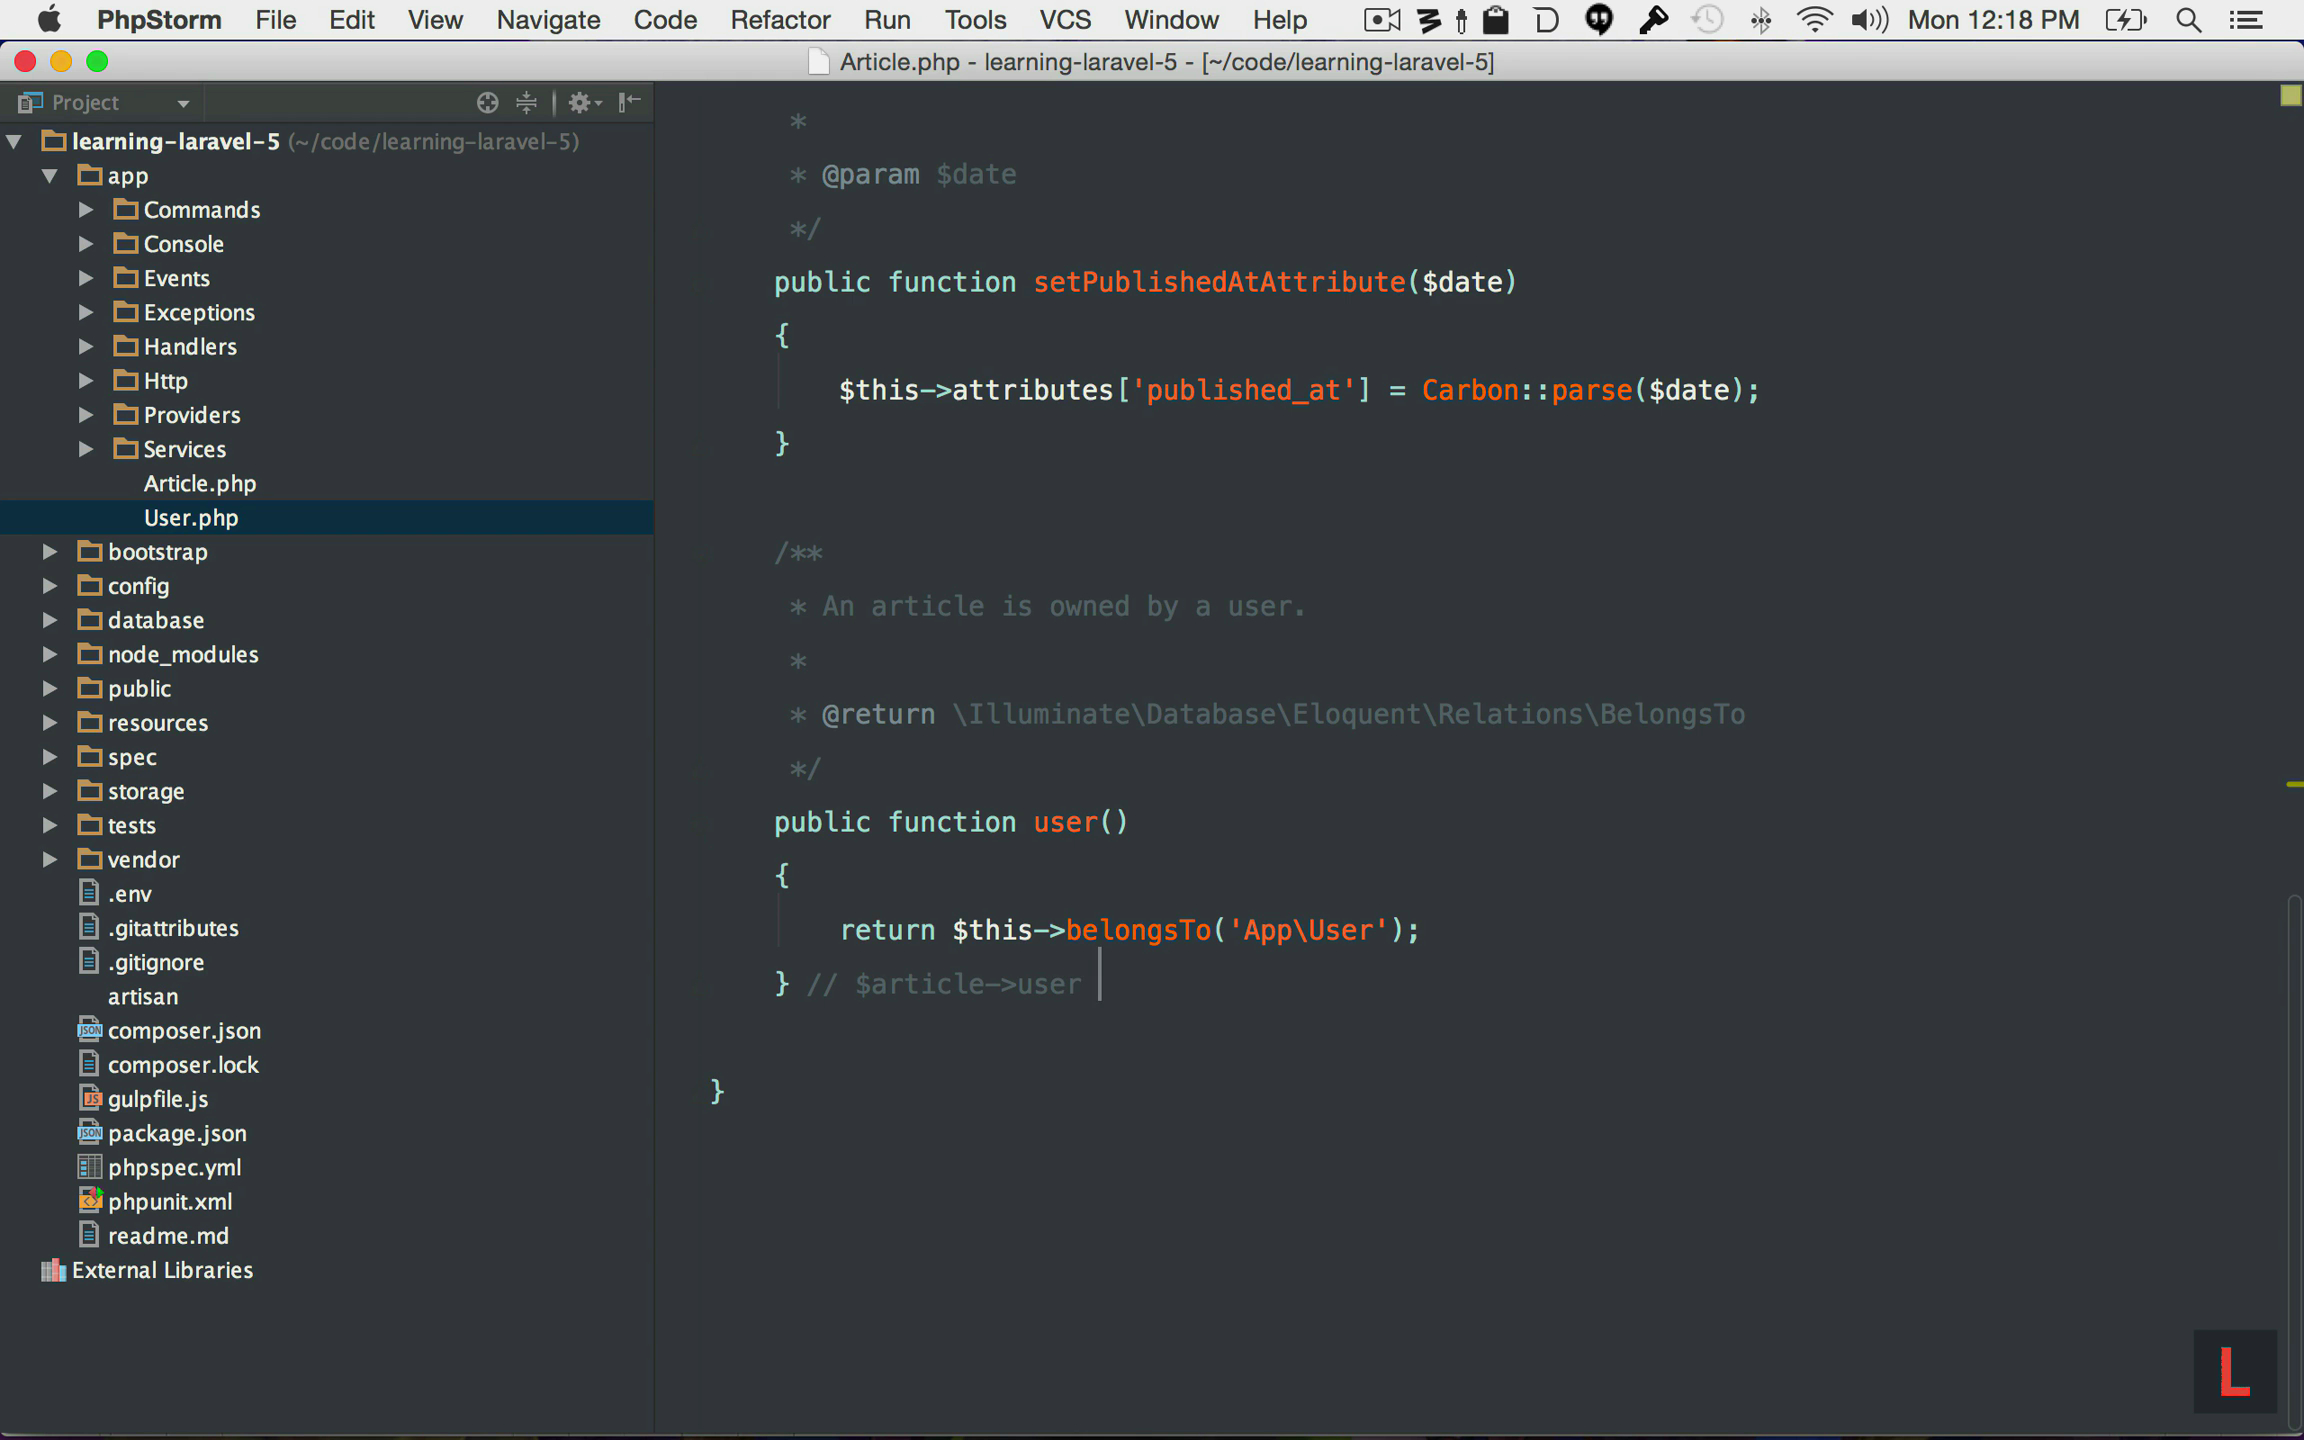The width and height of the screenshot is (2304, 1440).
Task: Expand the database folder
Action: pos(50,620)
